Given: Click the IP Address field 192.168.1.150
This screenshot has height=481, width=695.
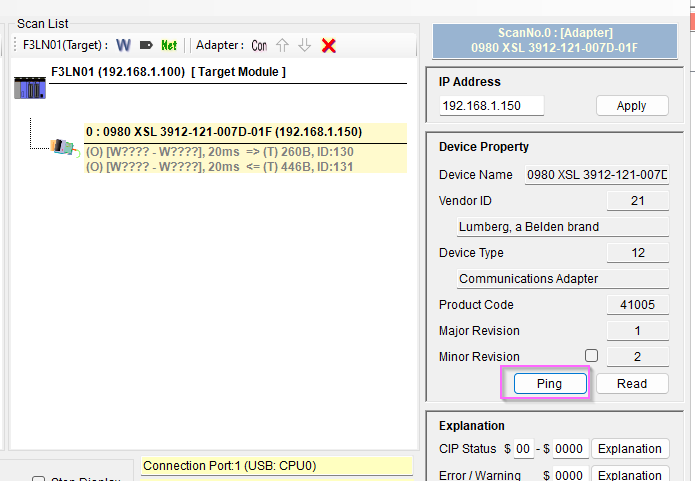Looking at the screenshot, I should (492, 106).
